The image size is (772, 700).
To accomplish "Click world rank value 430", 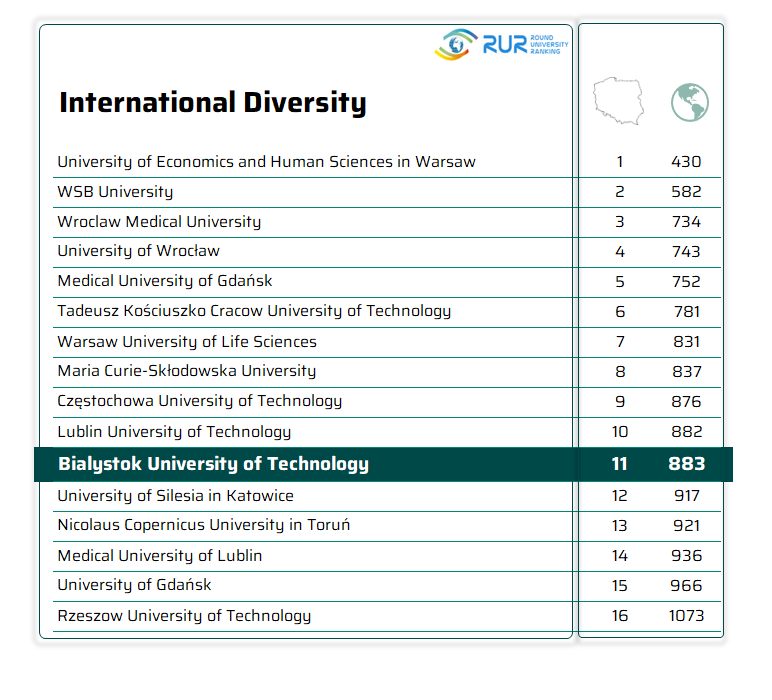I will pos(686,162).
